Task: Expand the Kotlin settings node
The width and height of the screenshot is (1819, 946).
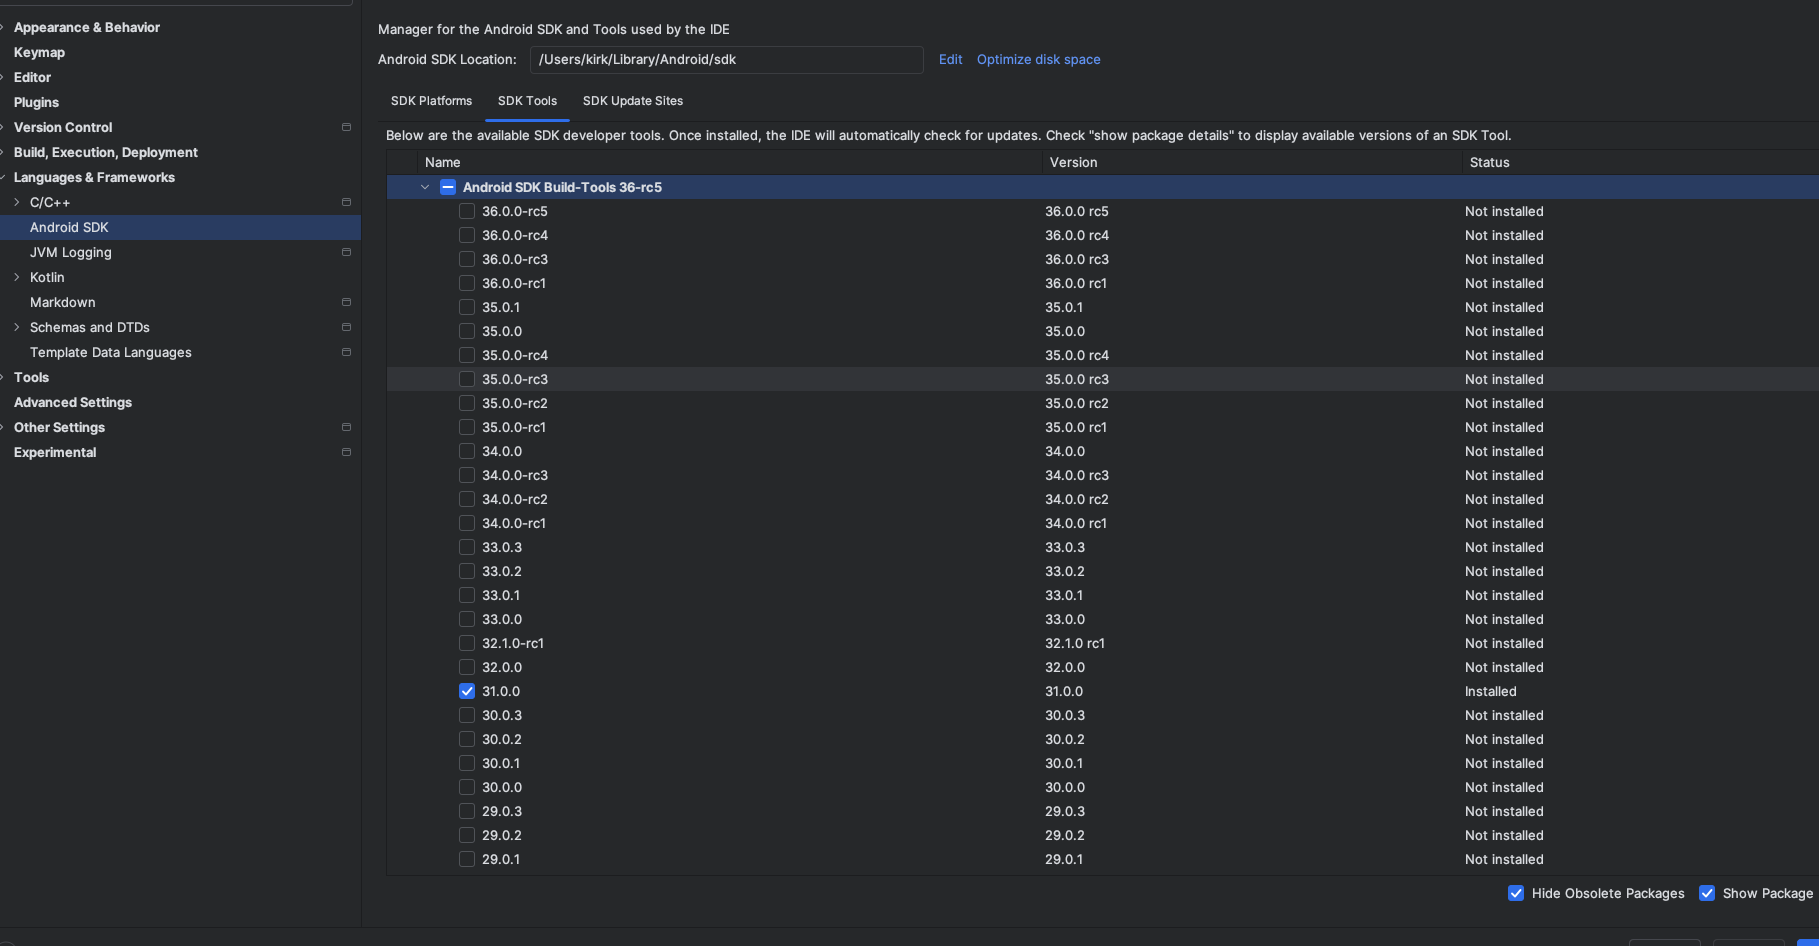Action: click(x=17, y=277)
